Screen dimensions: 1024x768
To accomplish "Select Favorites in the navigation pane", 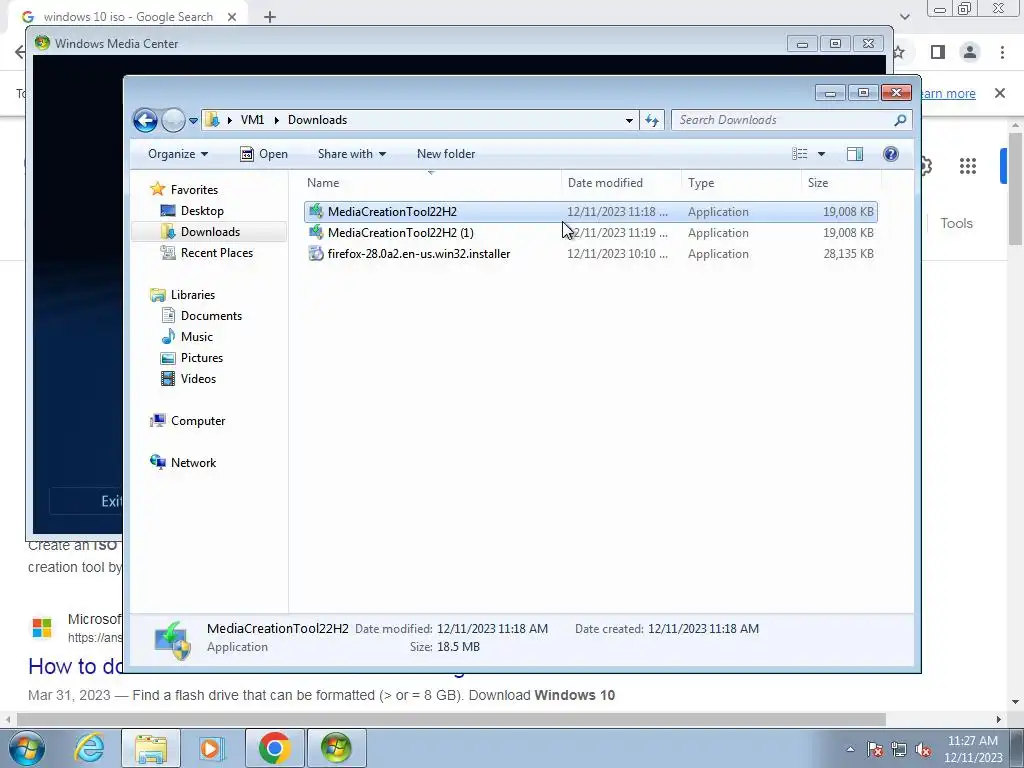I will (194, 190).
